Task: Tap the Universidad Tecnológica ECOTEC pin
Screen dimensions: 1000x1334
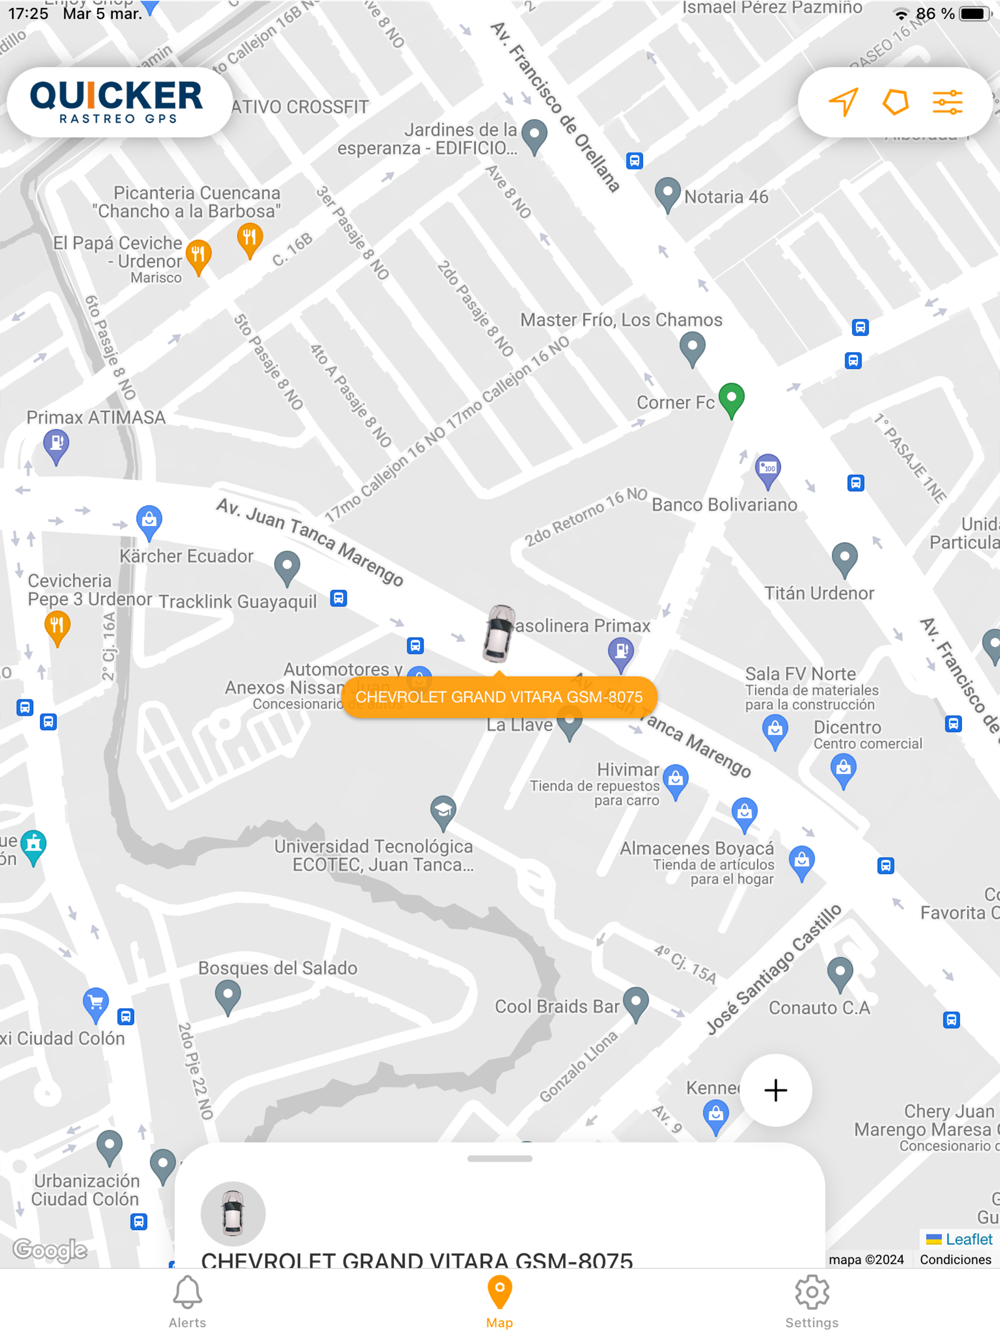Action: 443,812
